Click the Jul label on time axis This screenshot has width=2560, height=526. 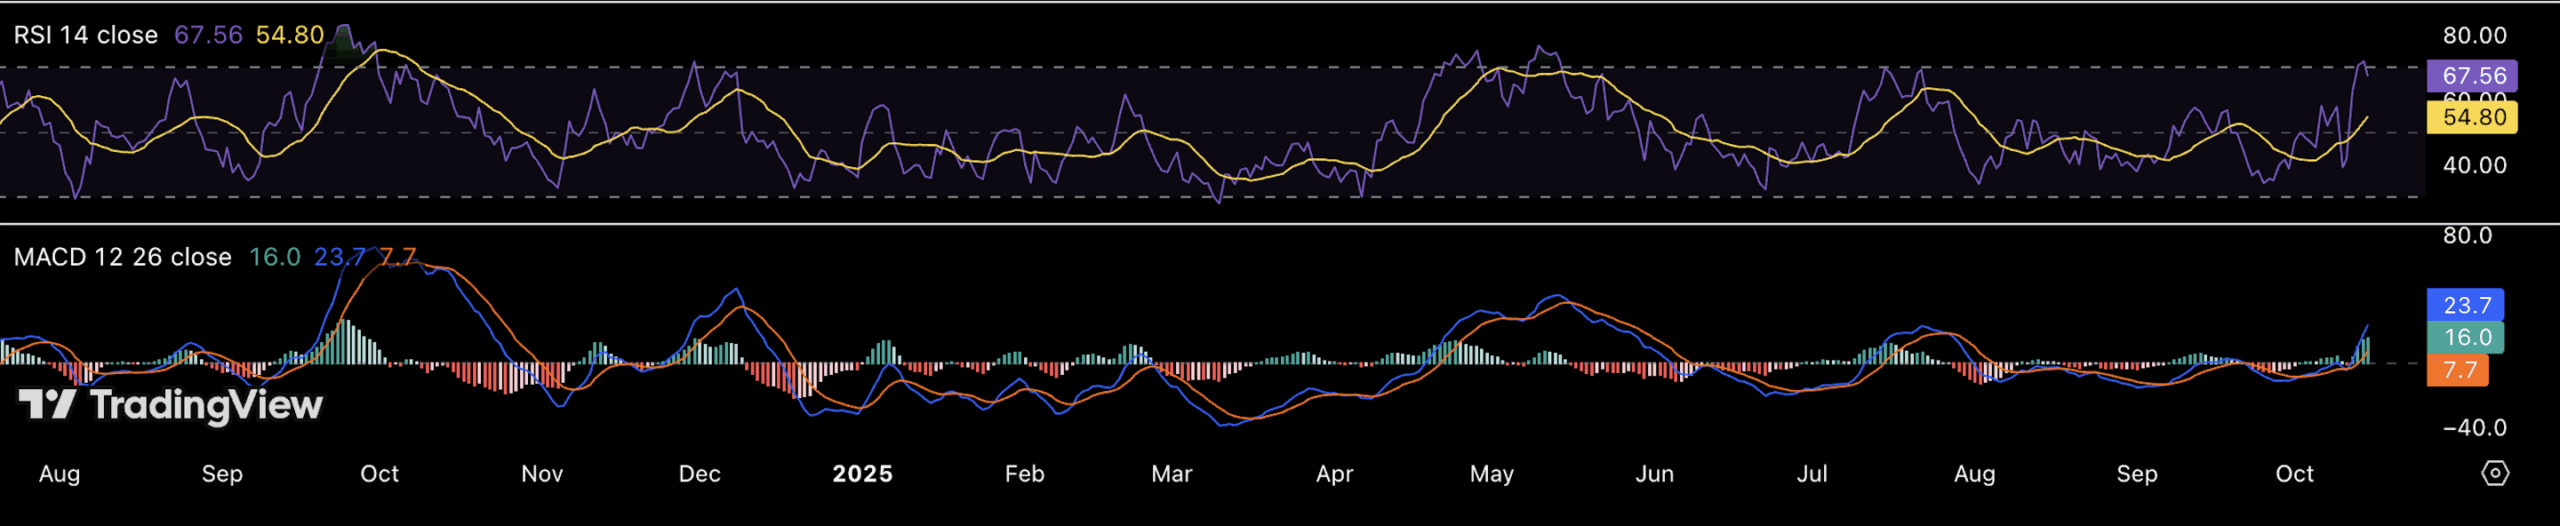1812,474
